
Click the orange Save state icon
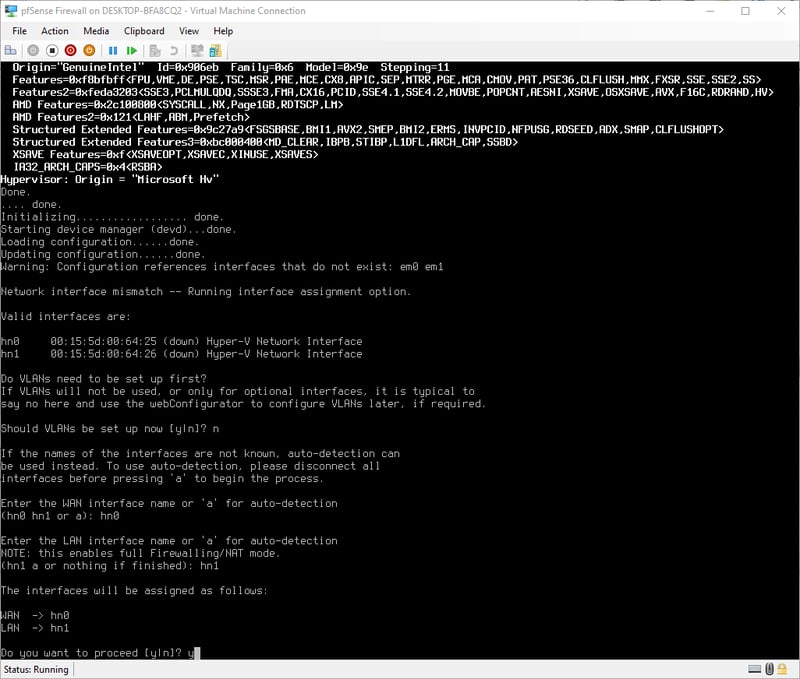tap(89, 50)
